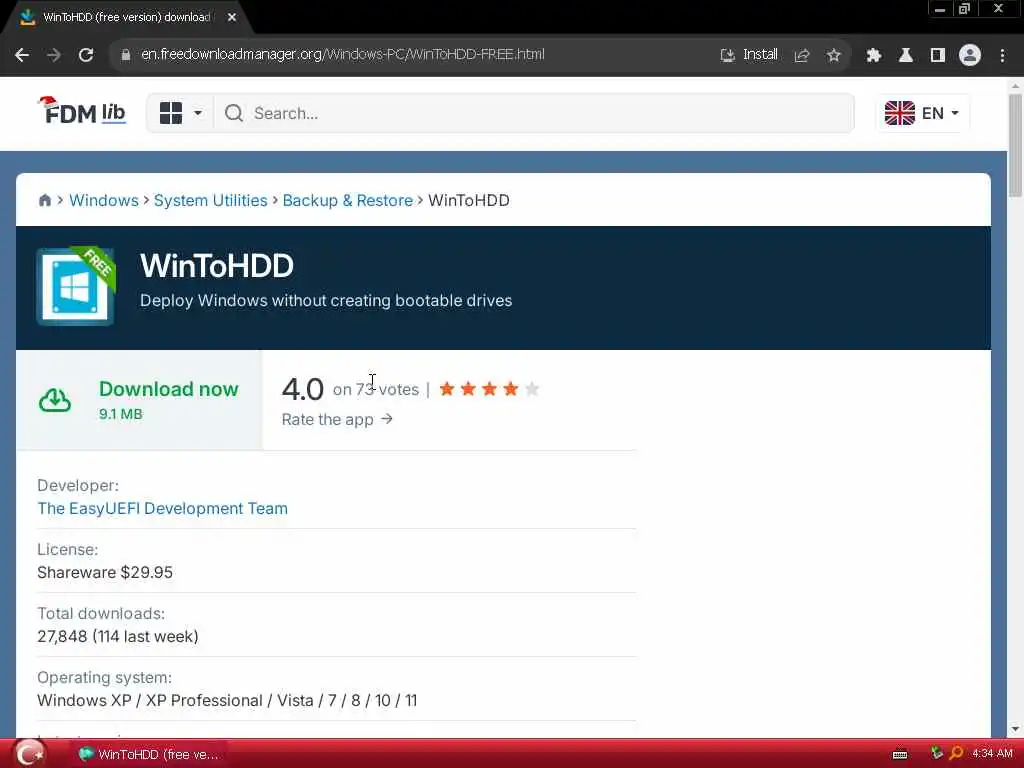Open the categories grid dropdown

click(x=180, y=113)
